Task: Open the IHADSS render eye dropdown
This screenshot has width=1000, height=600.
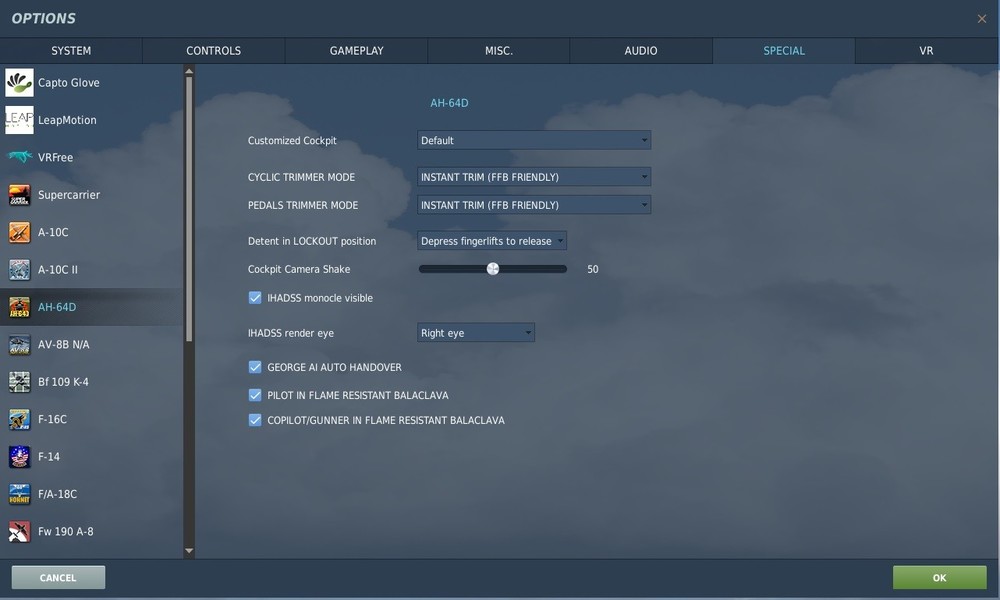Action: click(476, 333)
